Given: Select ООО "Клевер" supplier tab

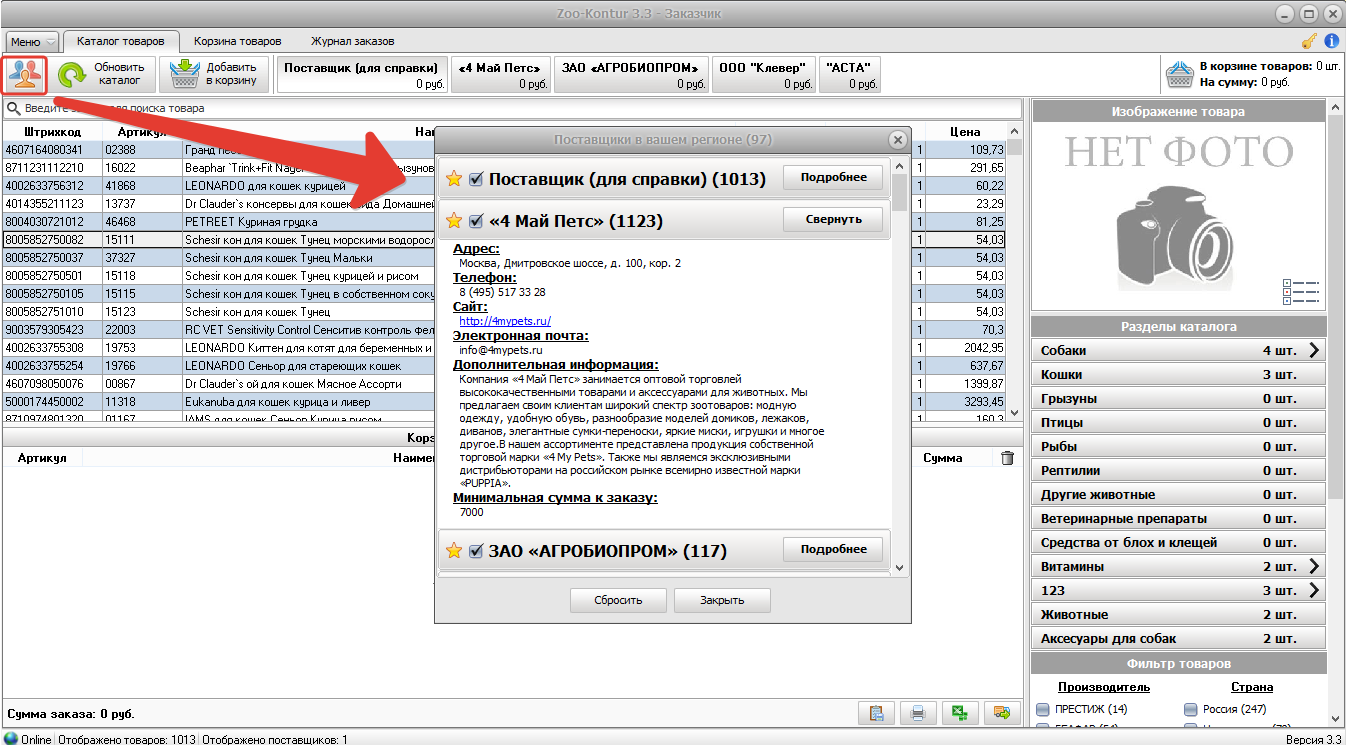Looking at the screenshot, I should coord(762,75).
